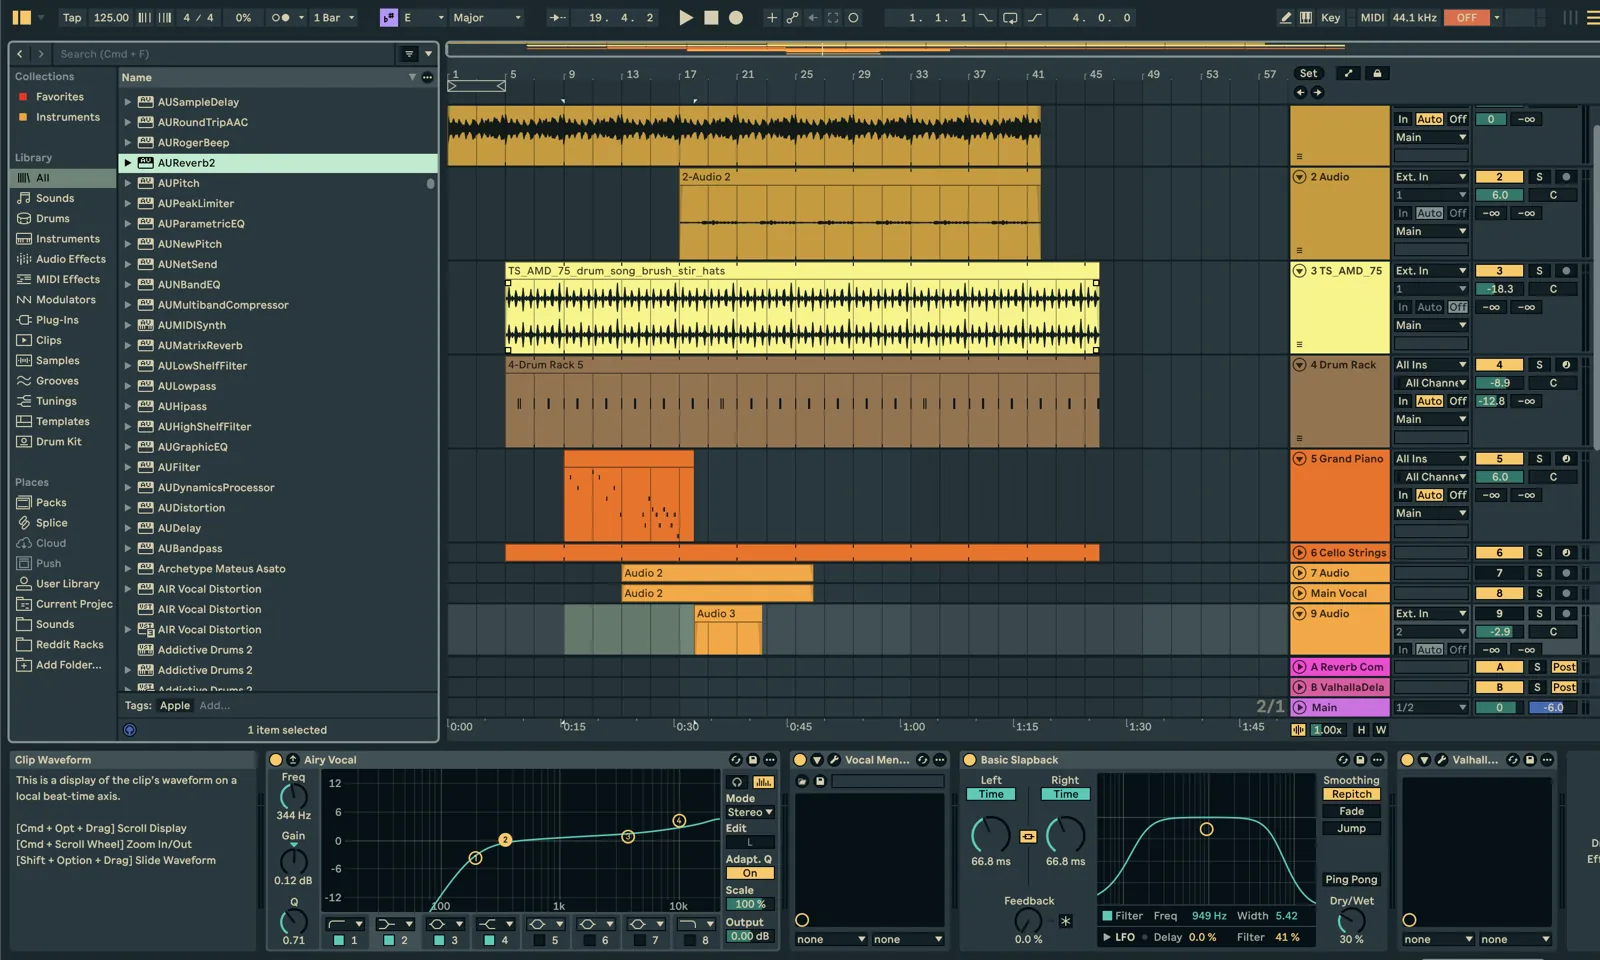The width and height of the screenshot is (1600, 960).
Task: Open Ext. In input dropdown on 2 Audio
Action: click(x=1431, y=177)
